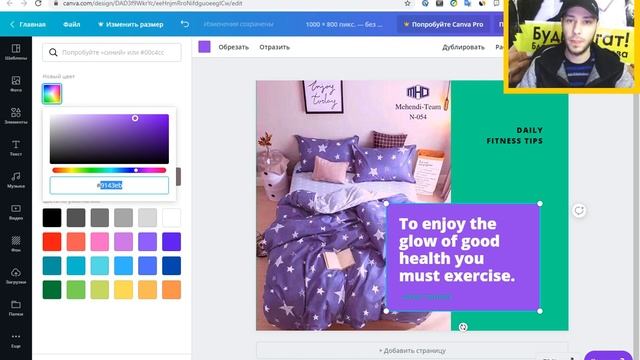Open the Music sidebar panel
The width and height of the screenshot is (640, 360).
point(16,180)
